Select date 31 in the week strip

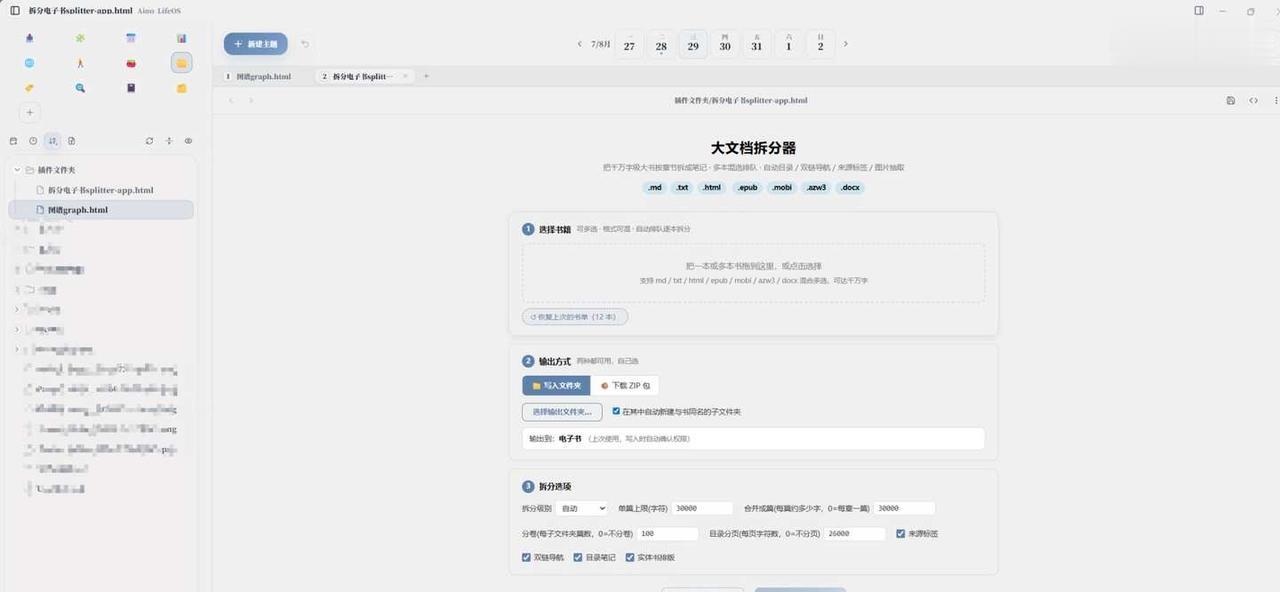(757, 44)
